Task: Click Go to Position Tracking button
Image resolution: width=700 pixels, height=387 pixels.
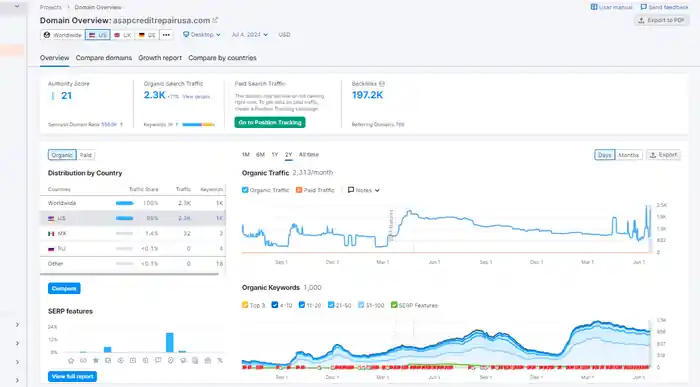Action: 270,122
